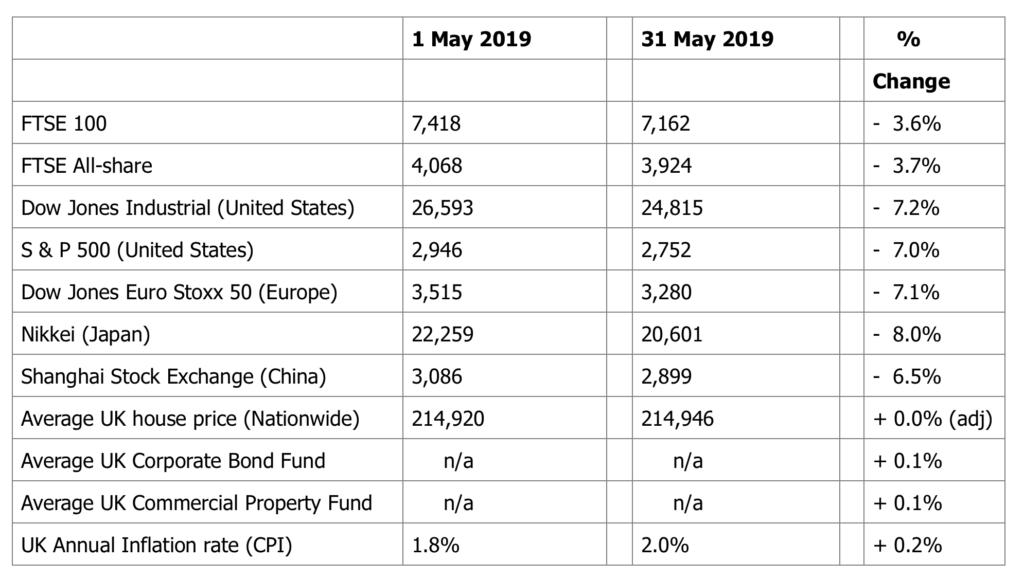This screenshot has width=1024, height=579.
Task: Select the Dow Jones Industrial value 26,593
Action: pos(442,208)
